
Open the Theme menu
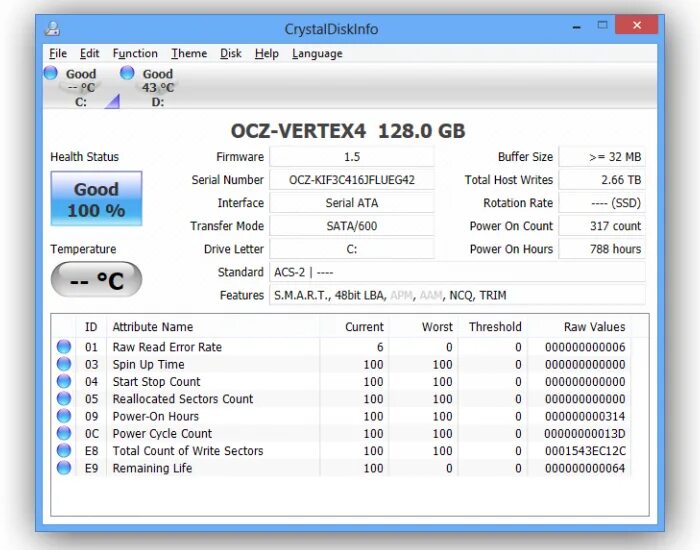pyautogui.click(x=189, y=54)
